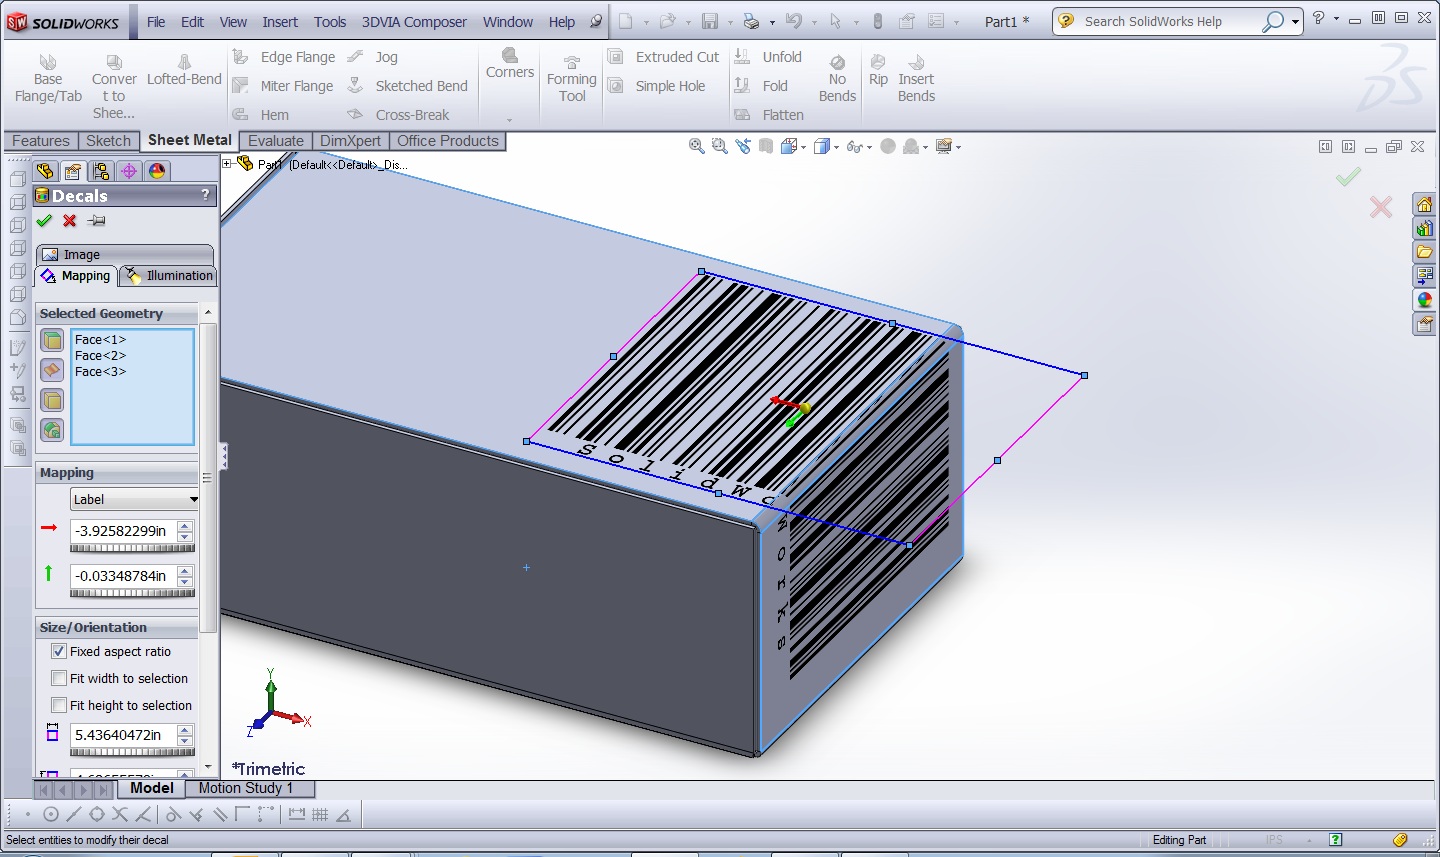1440x857 pixels.
Task: Accept the decal with green checkmark
Action: pyautogui.click(x=44, y=221)
